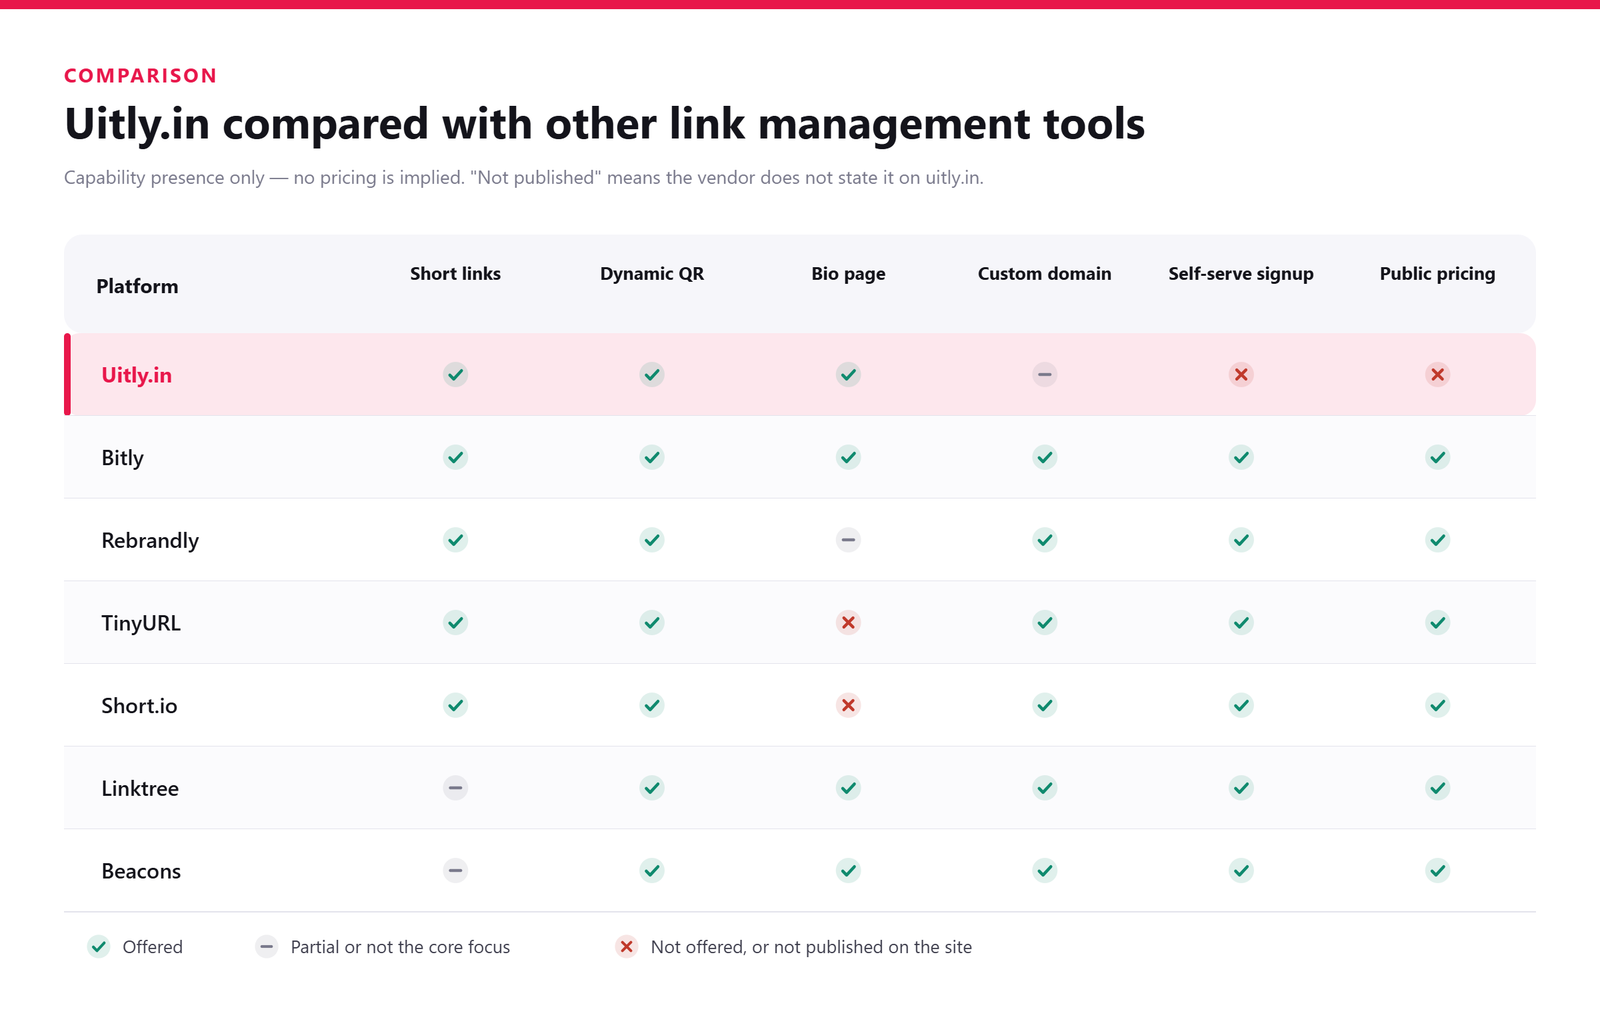This screenshot has width=1600, height=1029.
Task: Click Linktree Custom domain check icon
Action: coord(1045,788)
